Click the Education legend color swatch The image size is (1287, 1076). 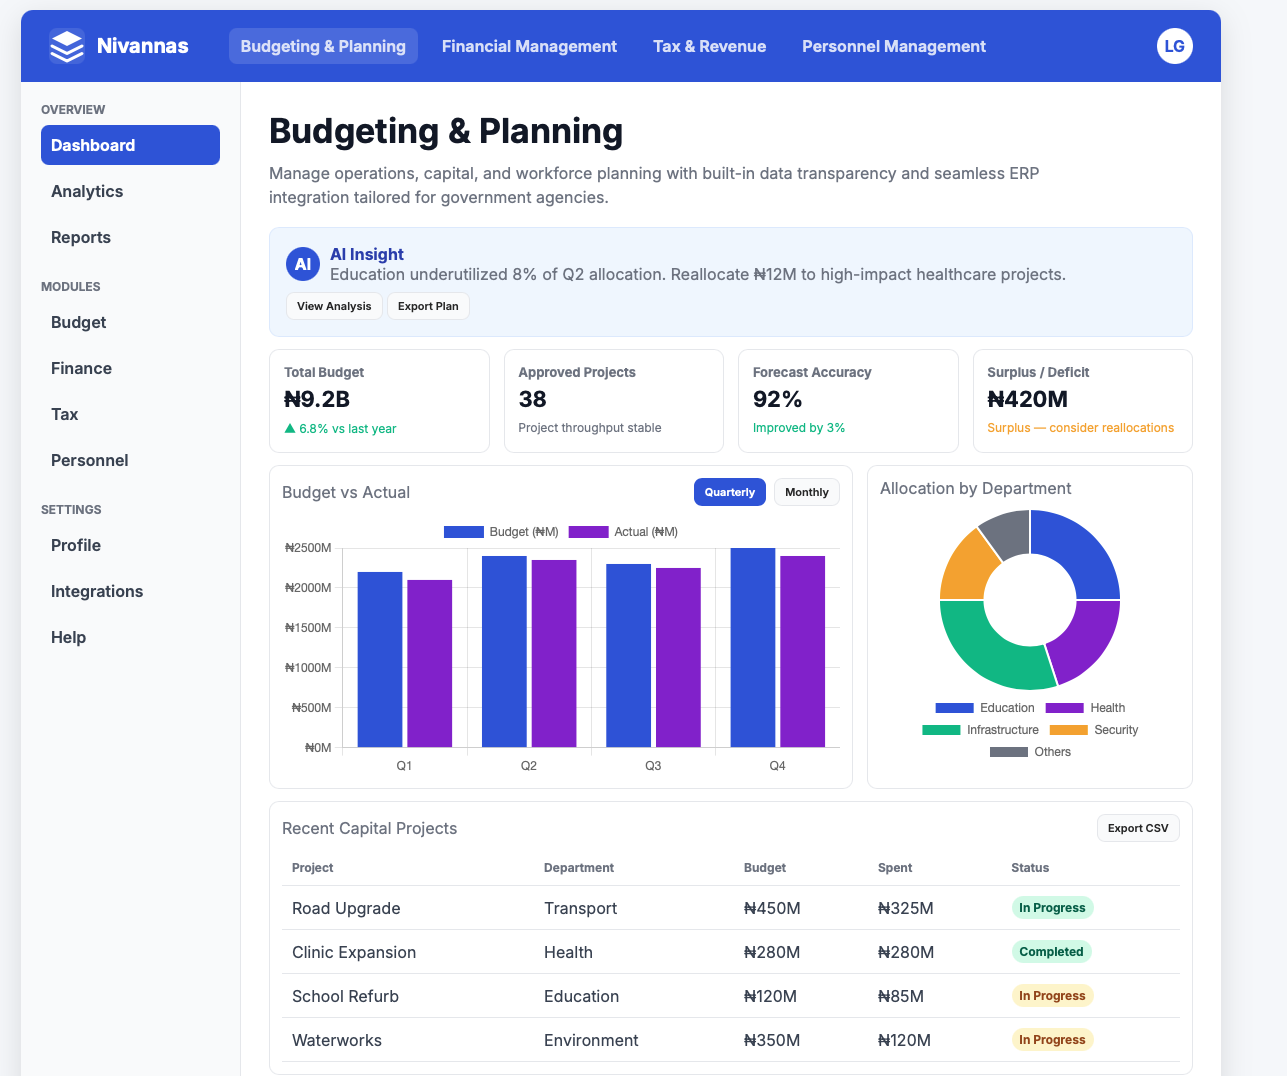(954, 708)
